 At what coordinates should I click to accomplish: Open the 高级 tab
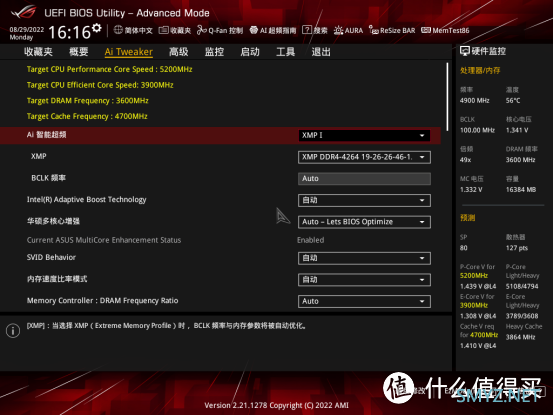point(178,52)
